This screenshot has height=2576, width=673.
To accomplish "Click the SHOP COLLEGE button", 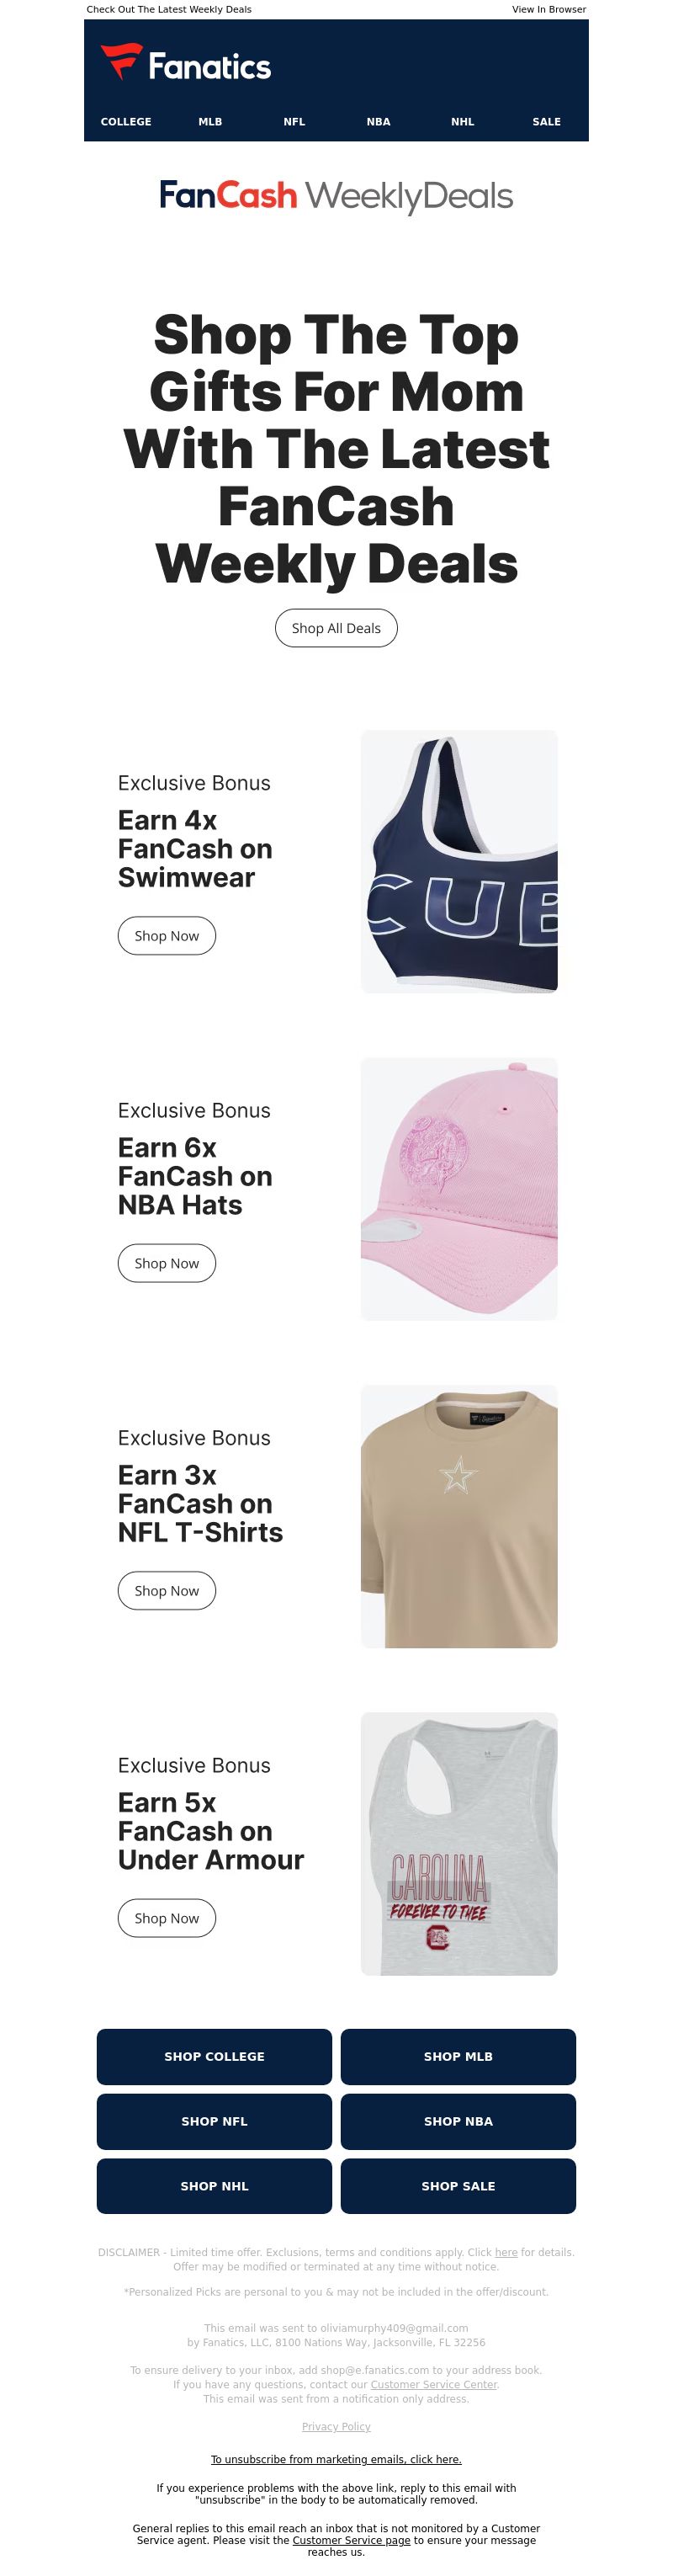I will (214, 2057).
